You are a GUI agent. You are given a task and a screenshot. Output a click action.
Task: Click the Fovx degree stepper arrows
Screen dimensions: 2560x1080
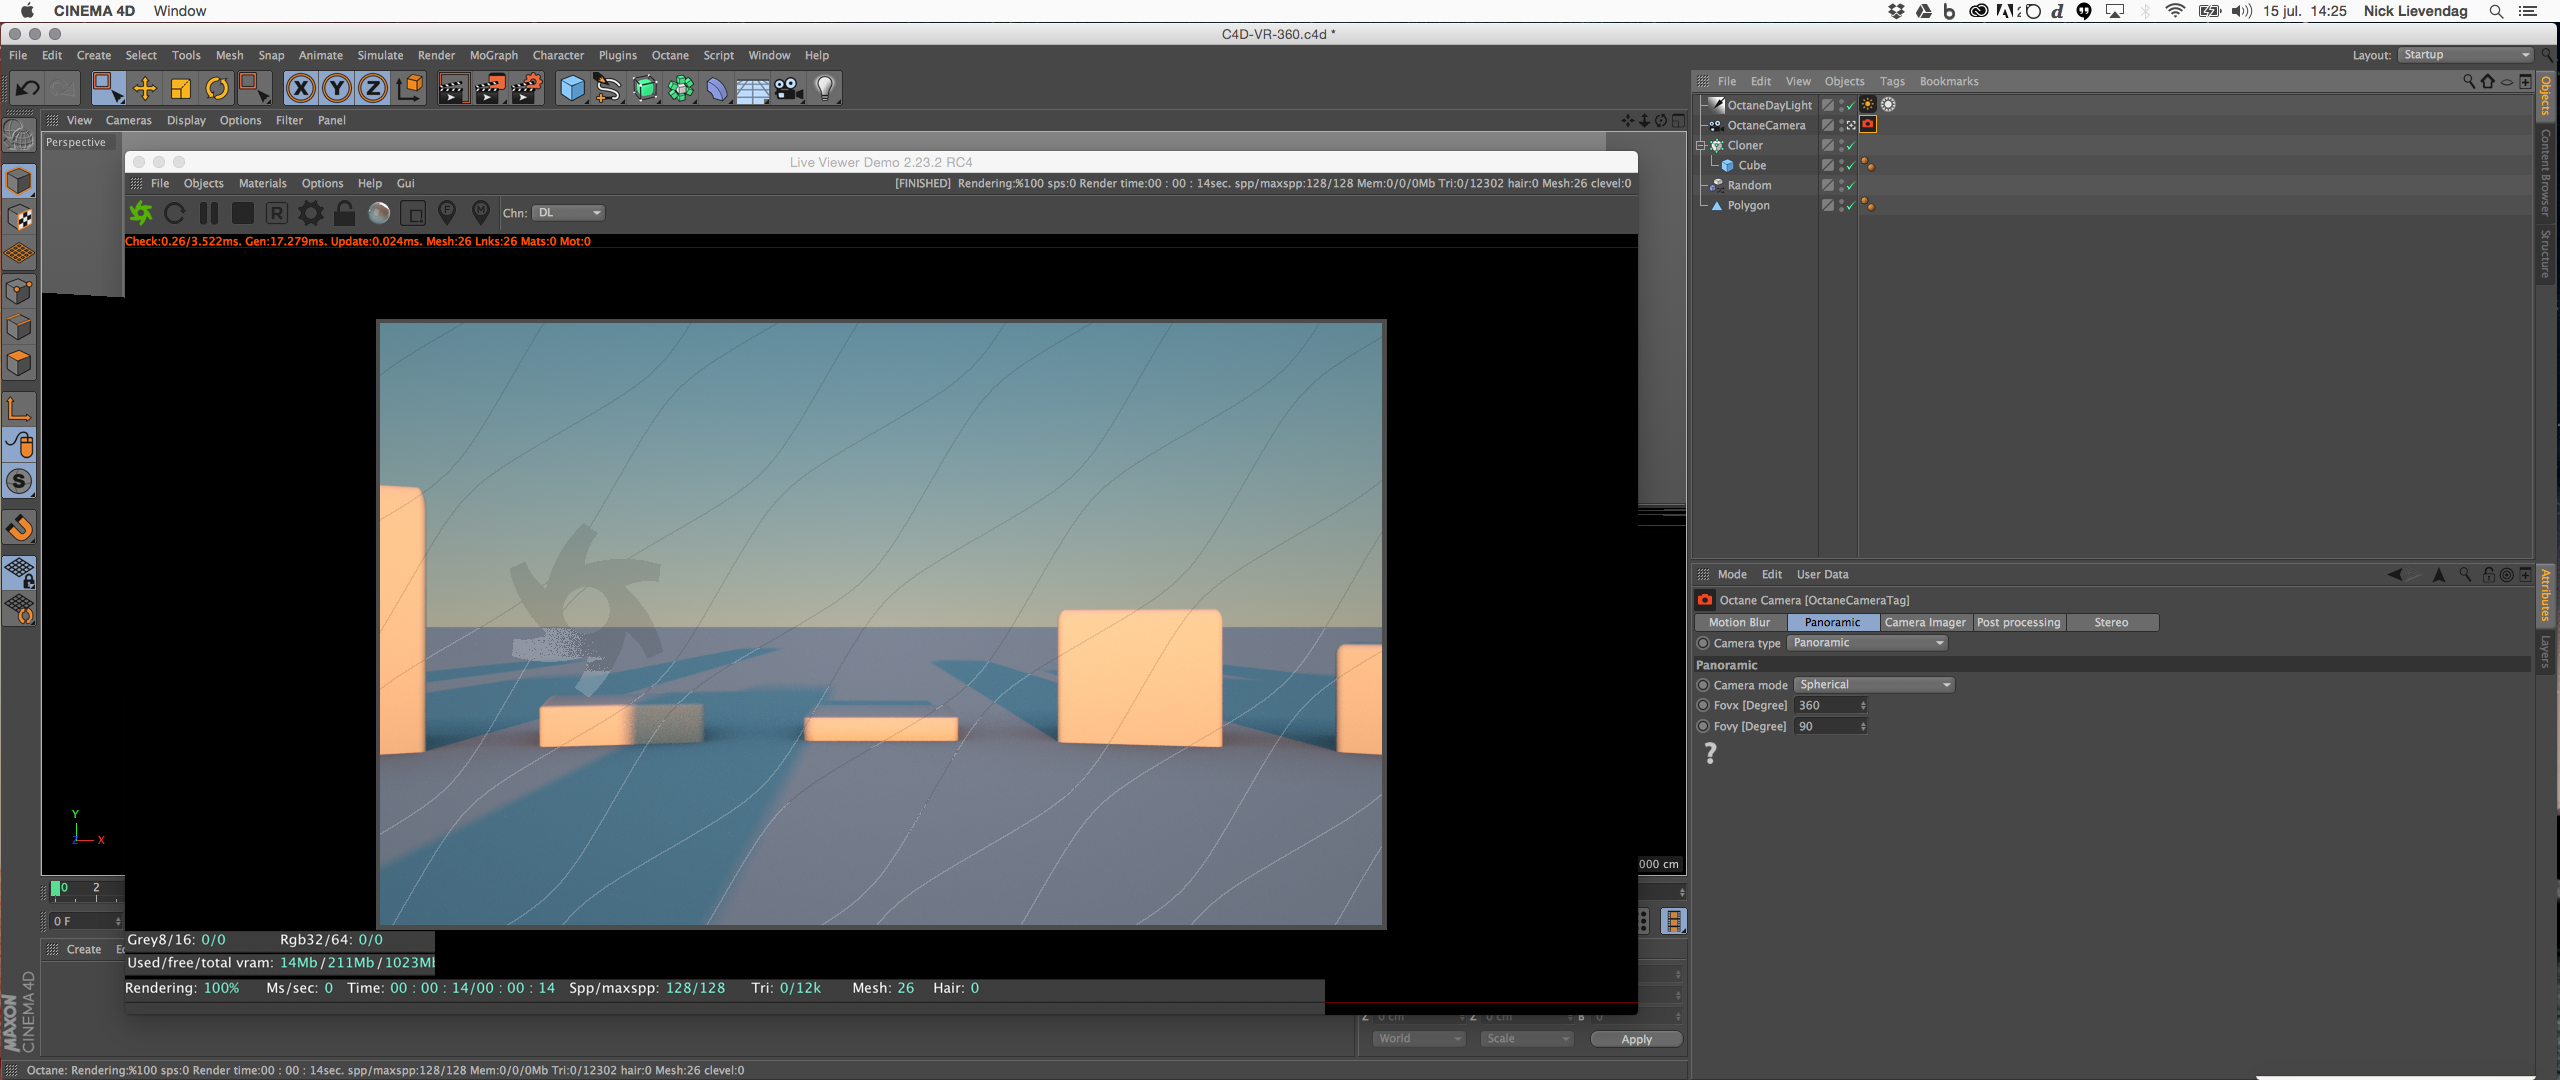coord(1863,706)
